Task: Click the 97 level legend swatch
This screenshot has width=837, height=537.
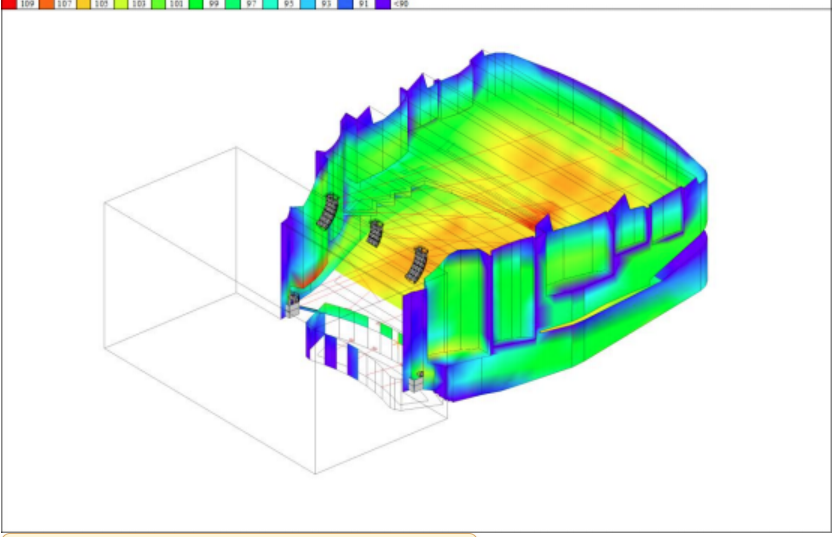Action: [x=232, y=4]
